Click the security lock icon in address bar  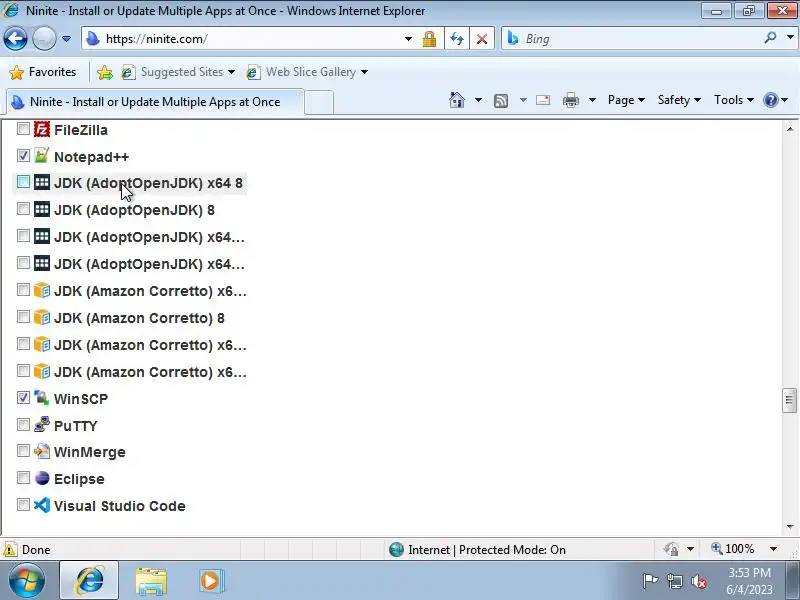[429, 39]
